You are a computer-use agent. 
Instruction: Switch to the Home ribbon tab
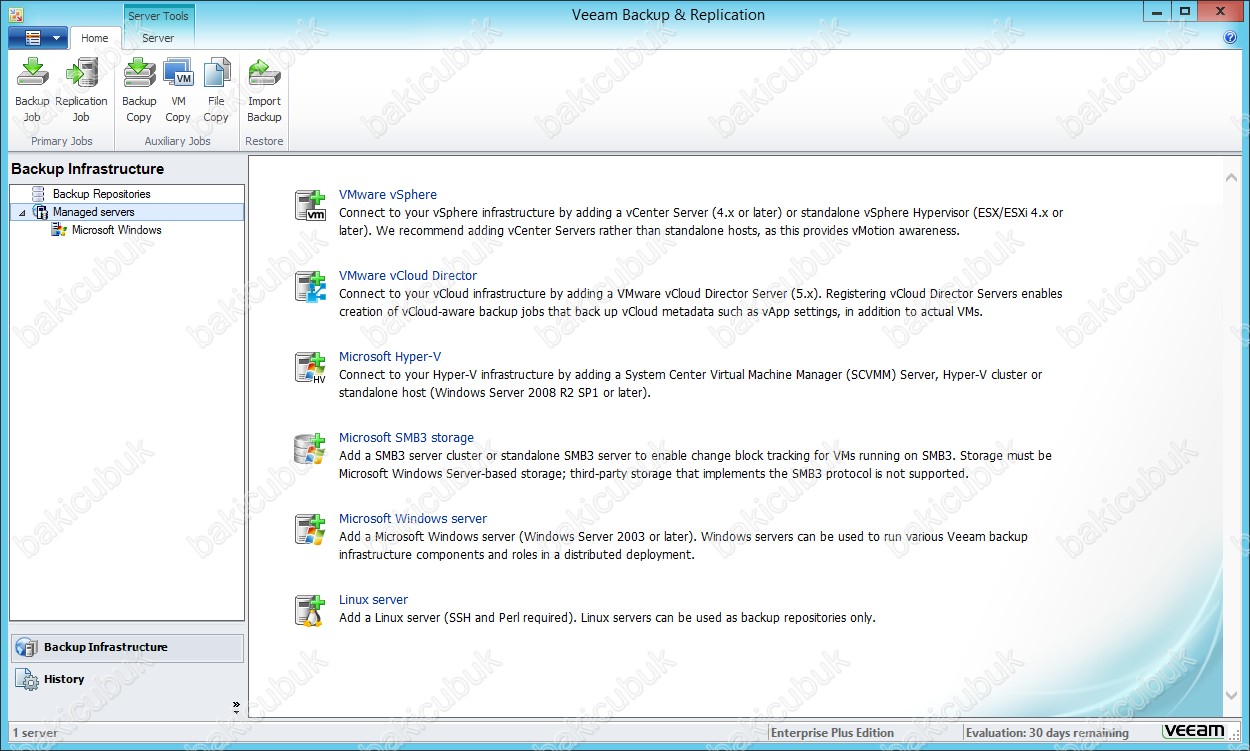pyautogui.click(x=95, y=38)
